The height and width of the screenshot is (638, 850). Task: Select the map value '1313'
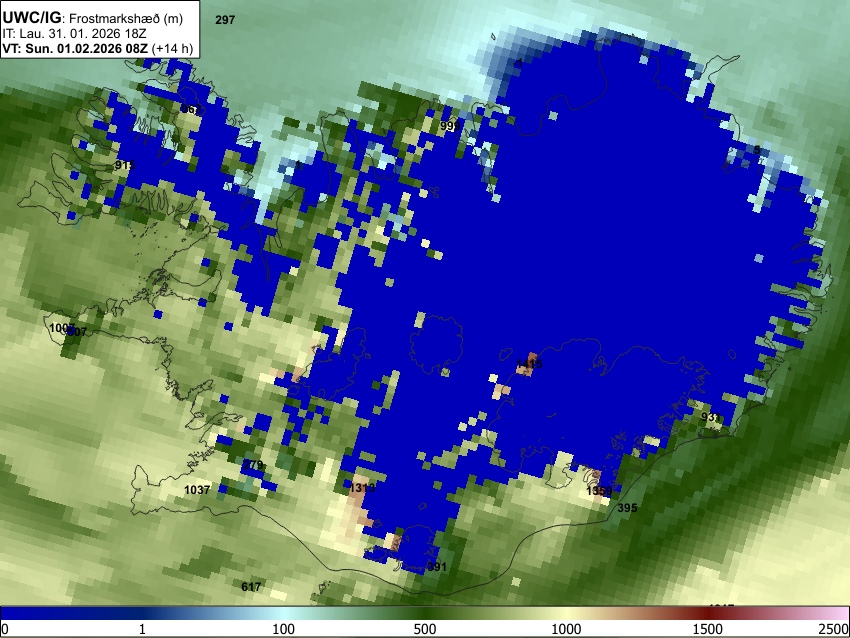pyautogui.click(x=362, y=488)
